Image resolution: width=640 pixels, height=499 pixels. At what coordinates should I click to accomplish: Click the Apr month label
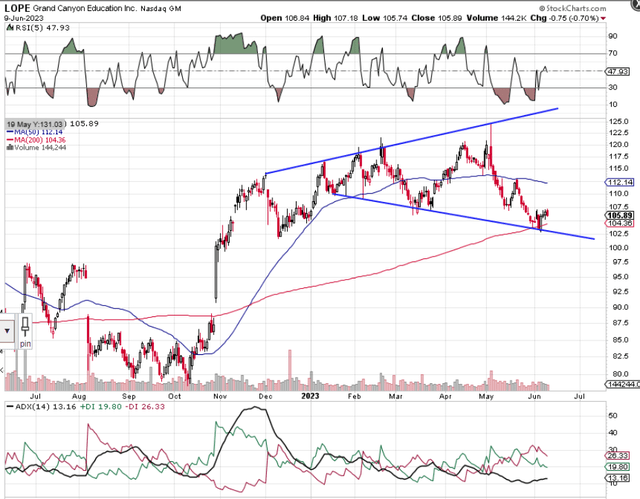pos(445,397)
